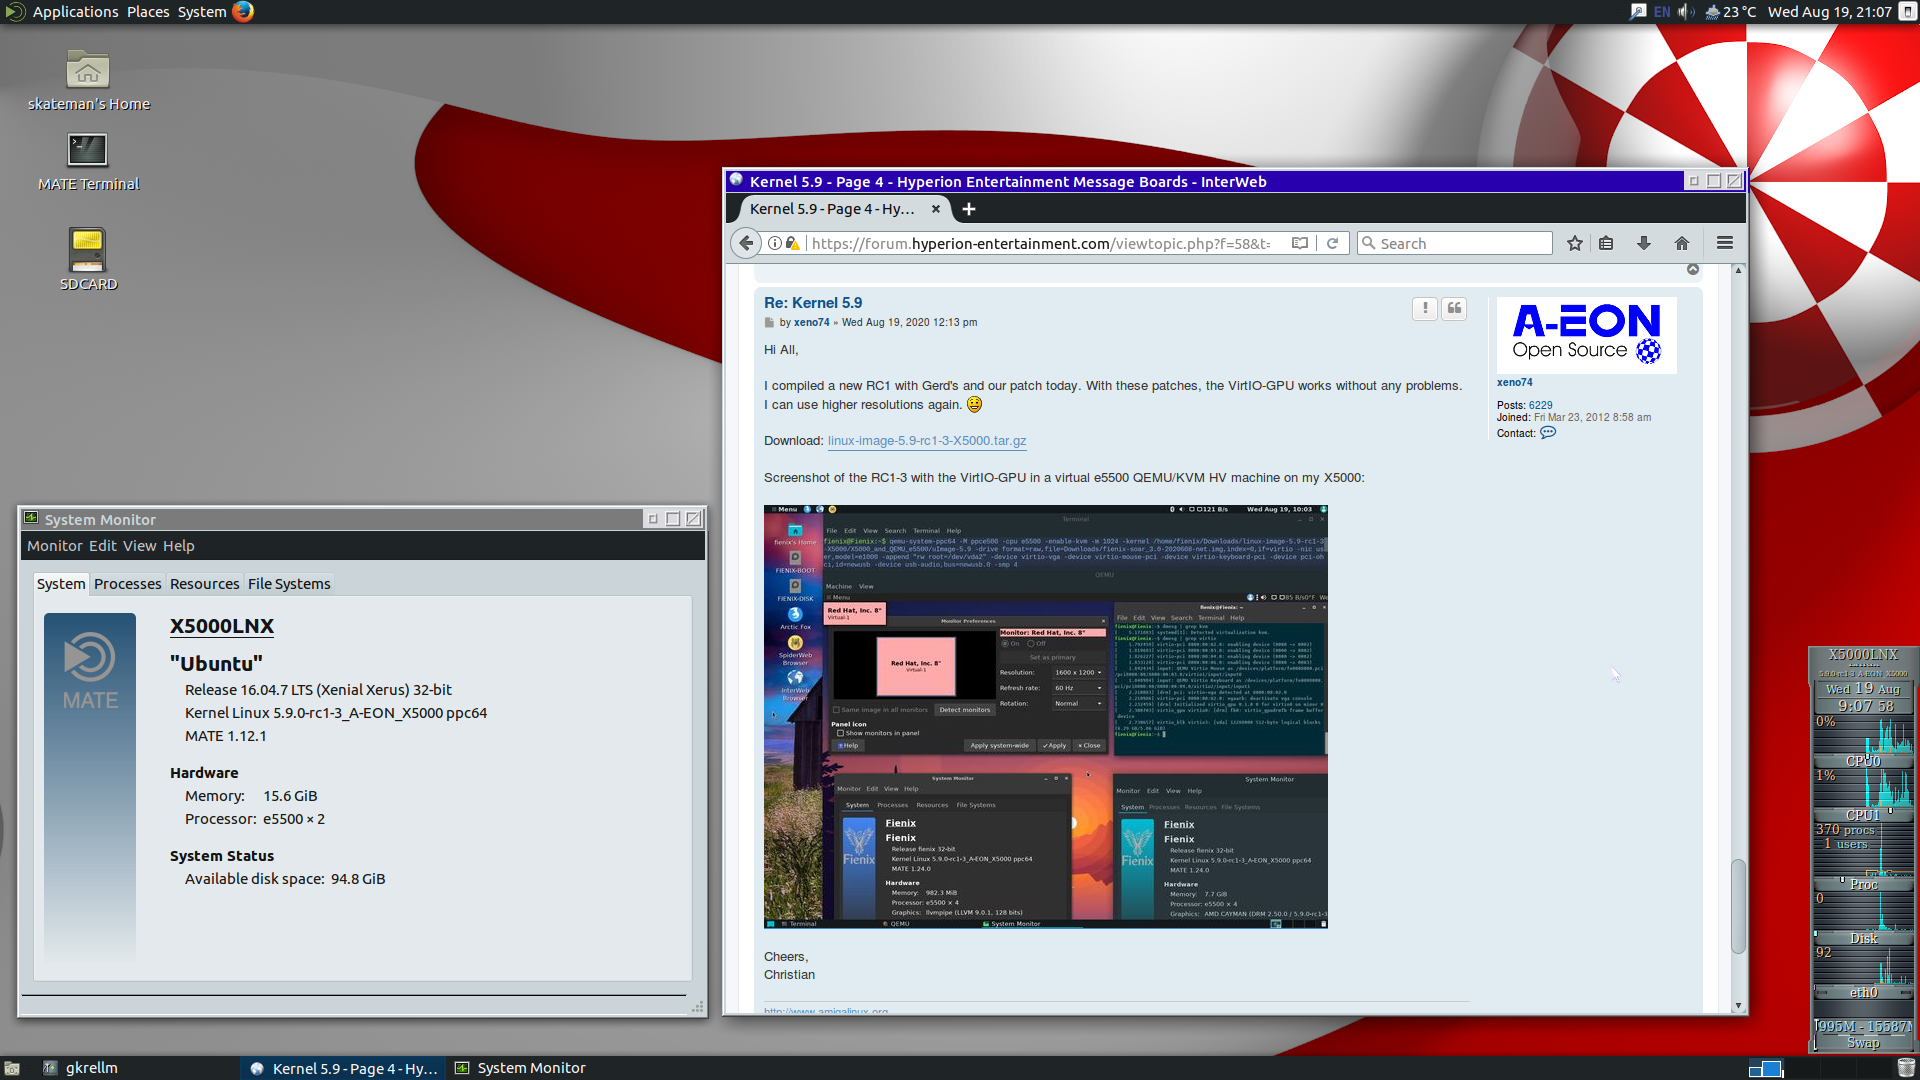
Task: Open Edit menu in System Monitor
Action: [103, 546]
